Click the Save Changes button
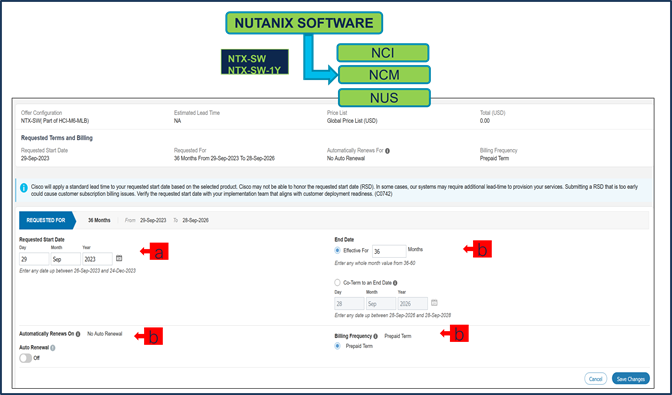672x395 pixels. 630,379
